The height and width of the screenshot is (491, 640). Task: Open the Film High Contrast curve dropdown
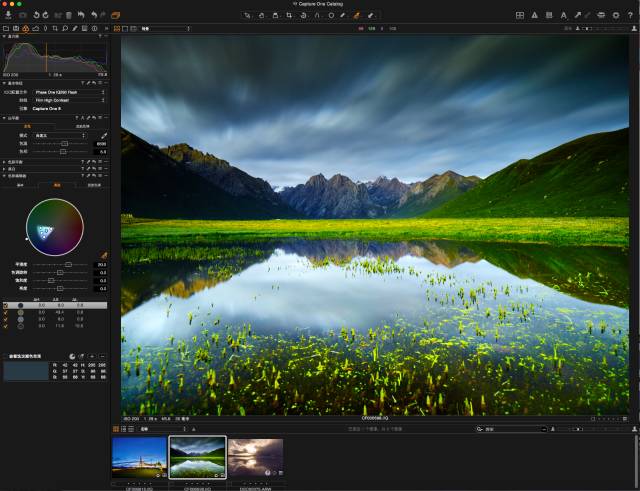pos(69,100)
